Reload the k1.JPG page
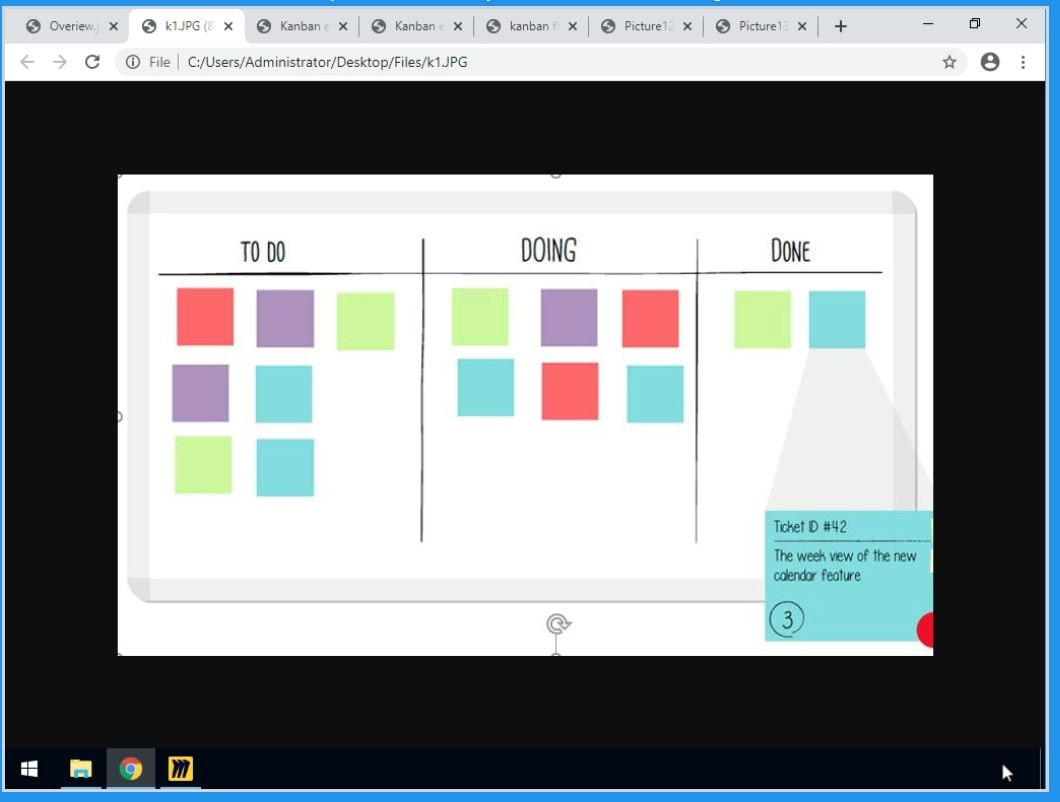Image resolution: width=1060 pixels, height=802 pixels. coord(93,62)
